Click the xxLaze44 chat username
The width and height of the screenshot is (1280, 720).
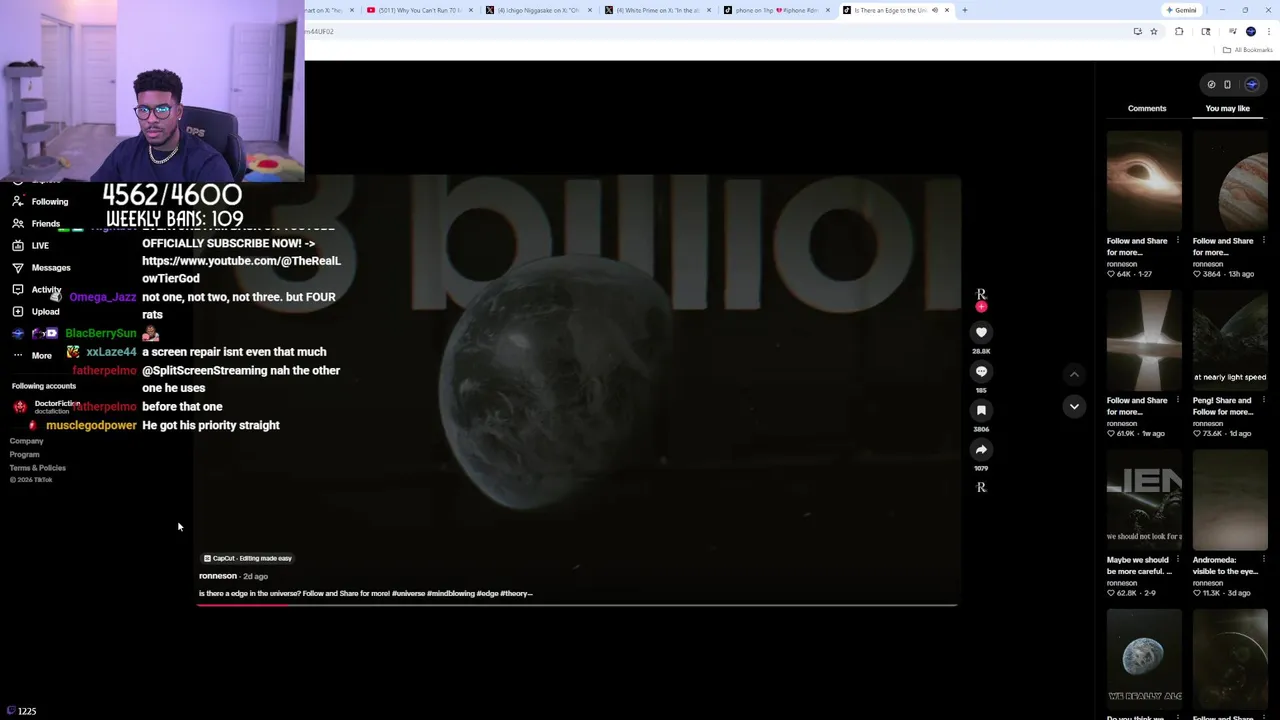pos(111,352)
